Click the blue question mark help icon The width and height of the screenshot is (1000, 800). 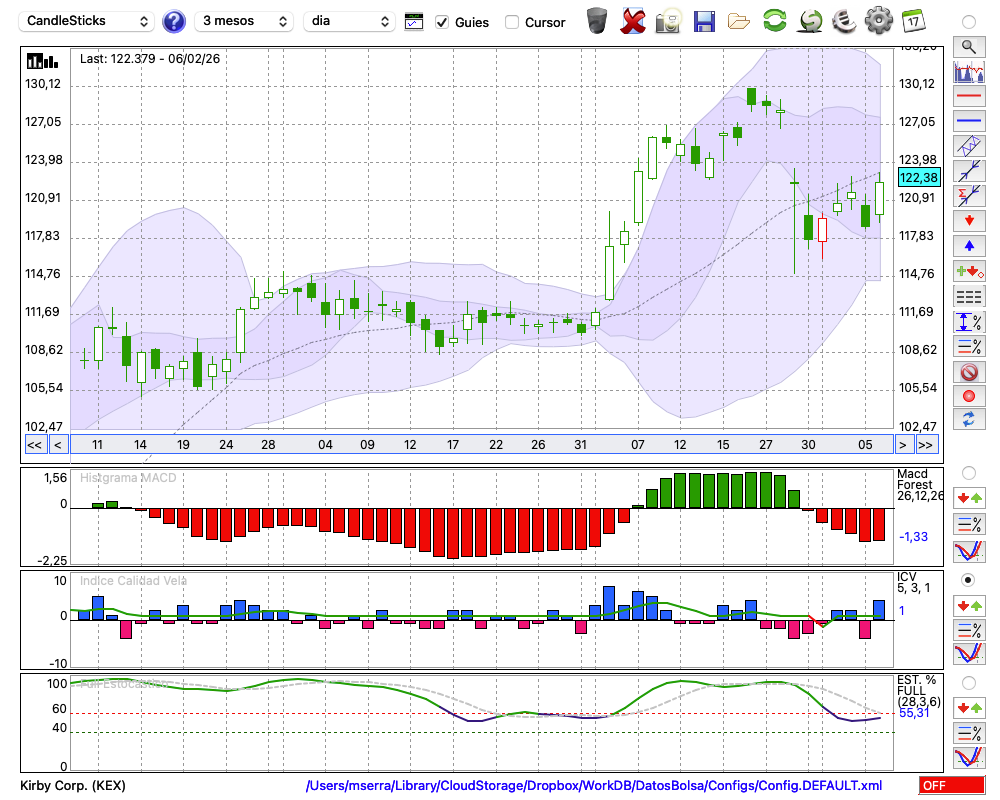click(174, 21)
